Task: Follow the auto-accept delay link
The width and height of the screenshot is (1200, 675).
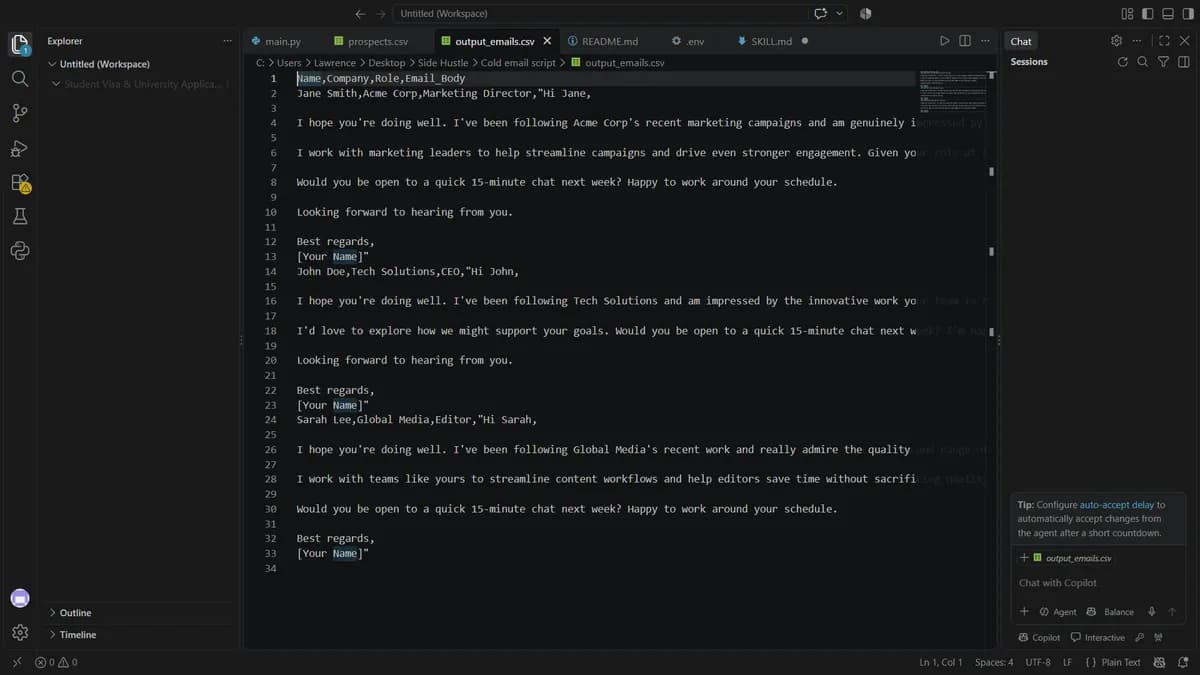Action: pyautogui.click(x=1117, y=505)
